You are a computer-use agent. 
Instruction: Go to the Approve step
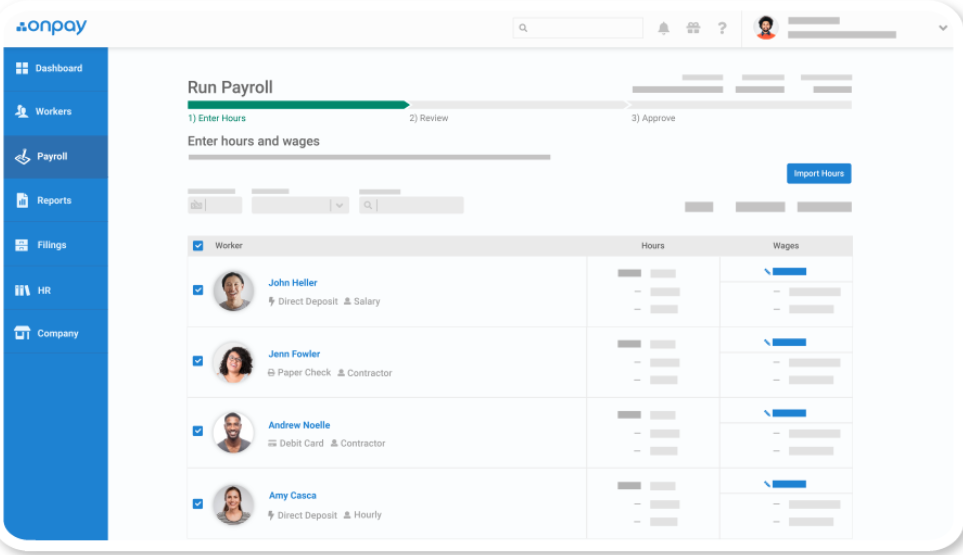(653, 118)
